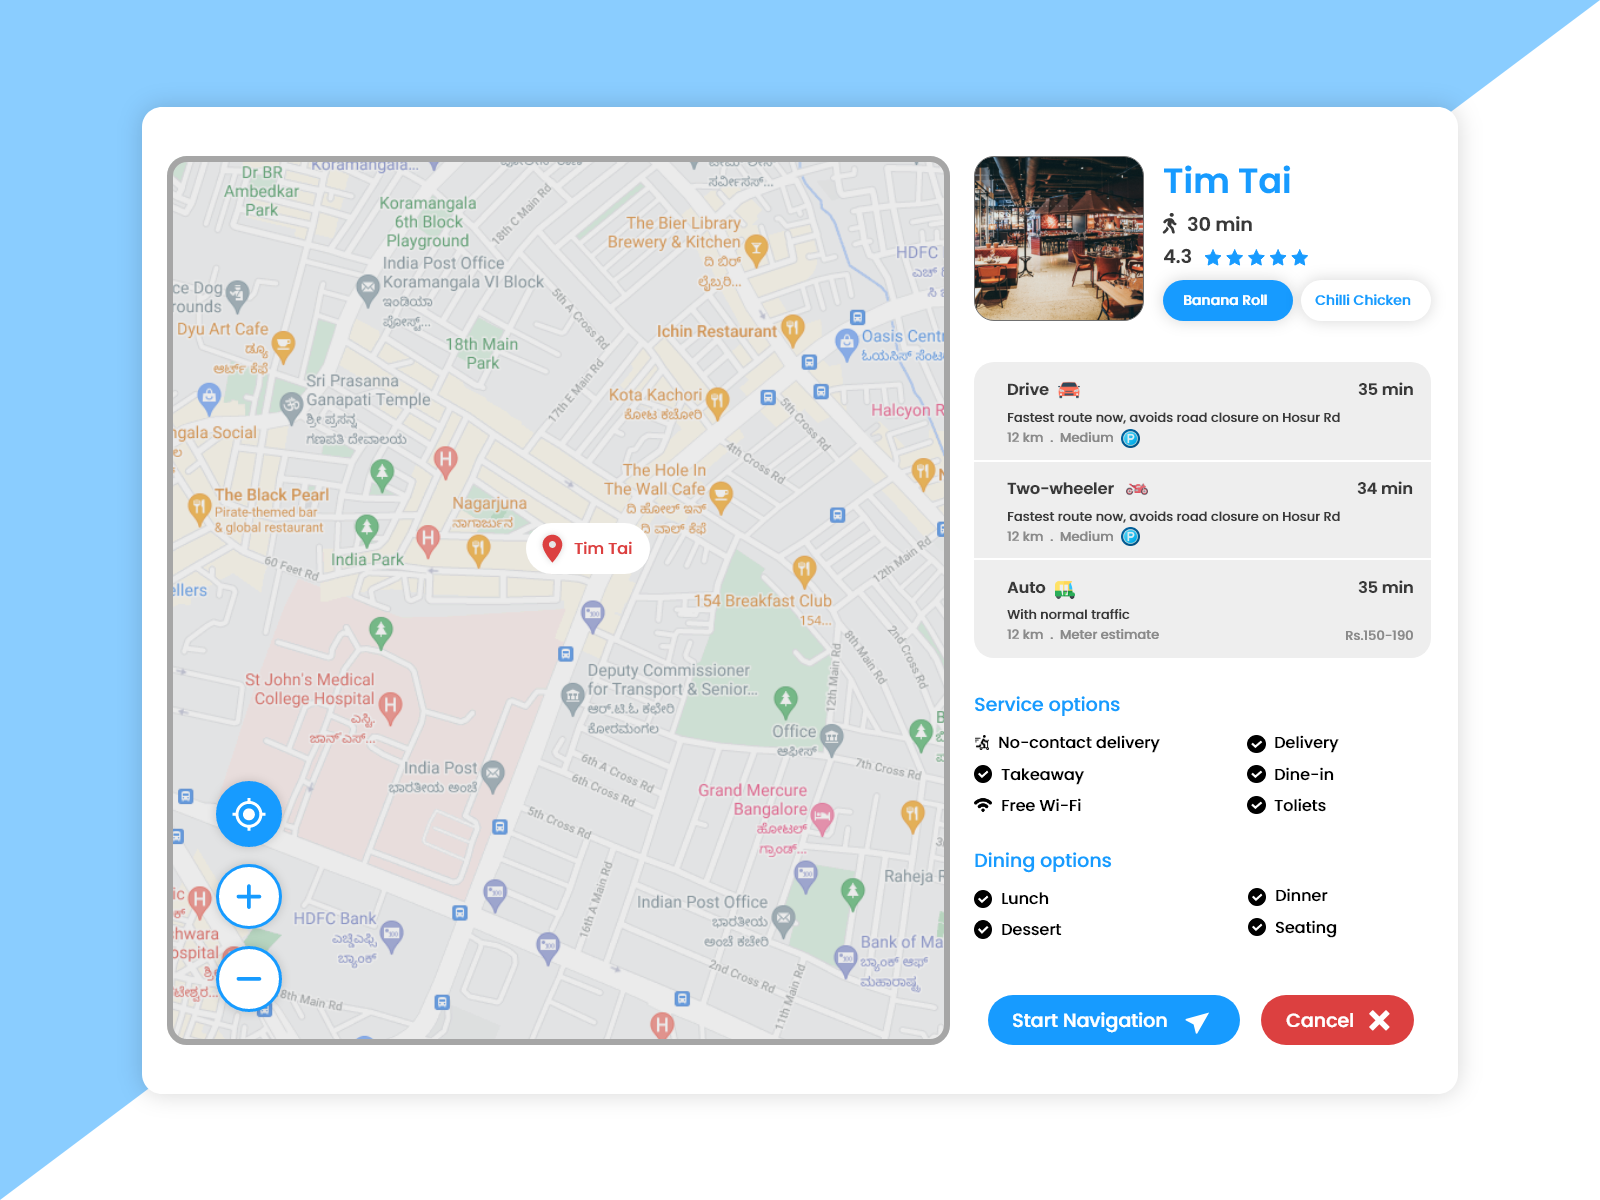Select the Tim Tai red map pin
1600x1200 pixels.
pyautogui.click(x=551, y=548)
